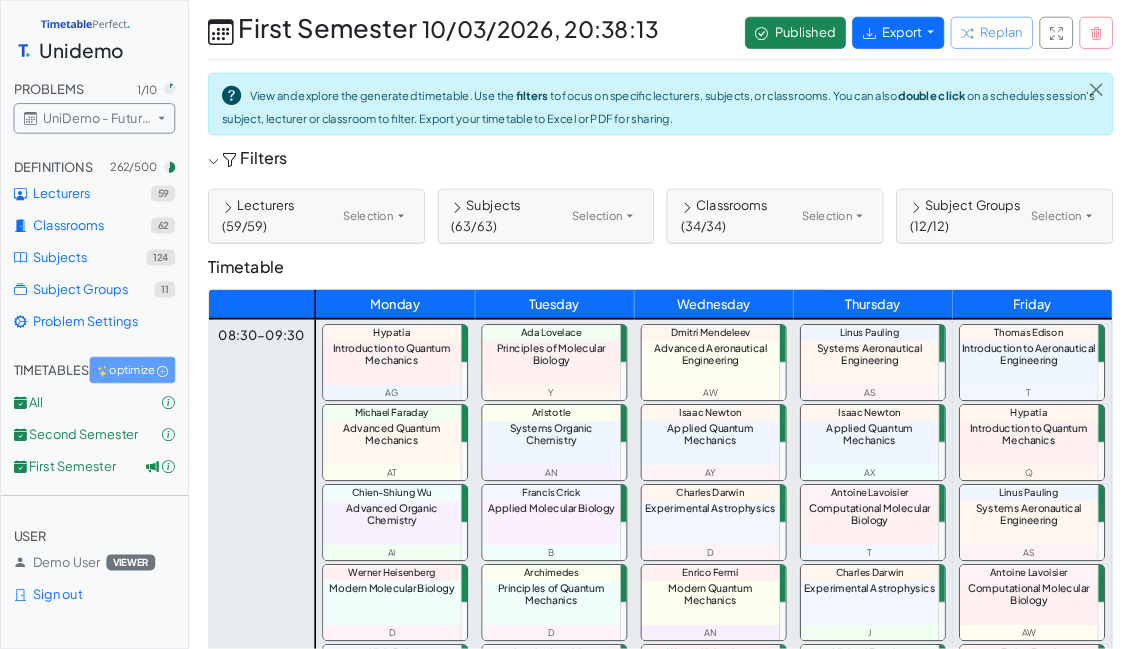Click the Wednesday column header

pyautogui.click(x=713, y=305)
